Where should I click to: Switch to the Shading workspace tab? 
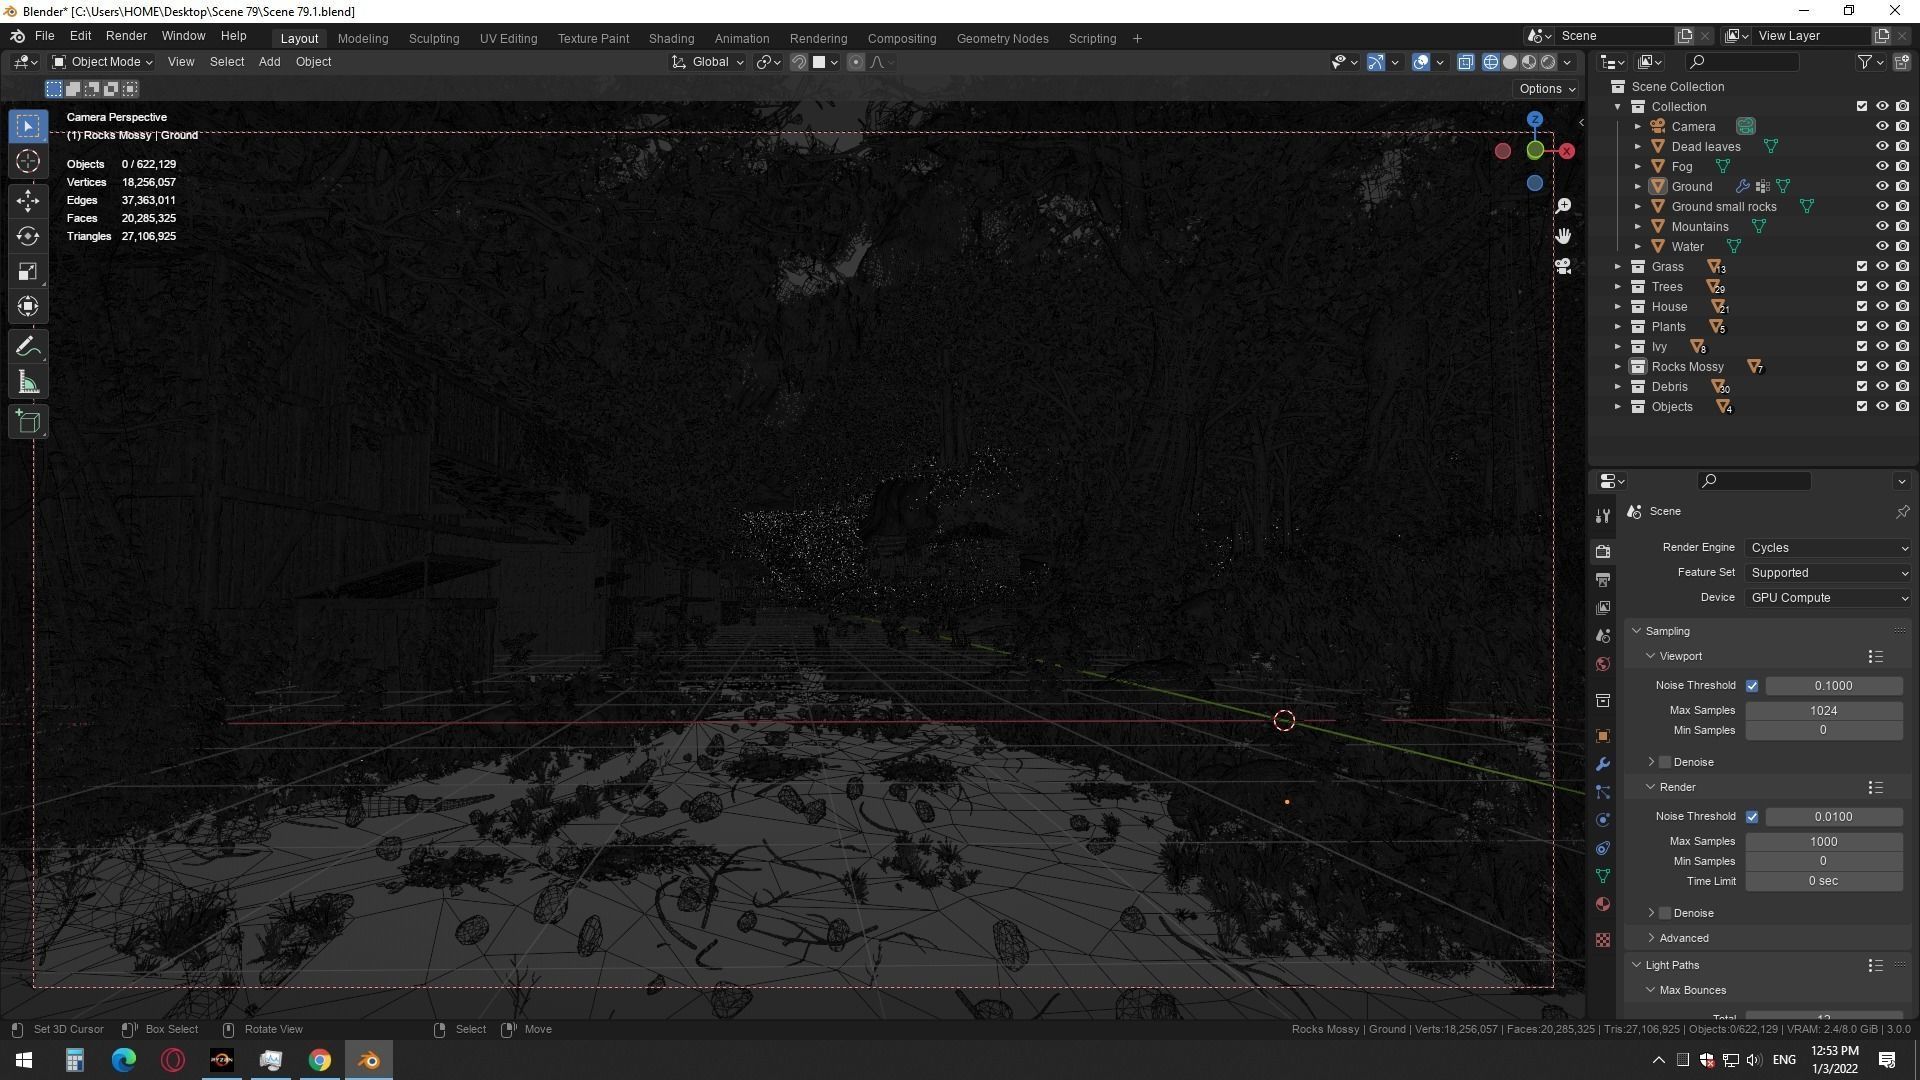[x=671, y=38]
